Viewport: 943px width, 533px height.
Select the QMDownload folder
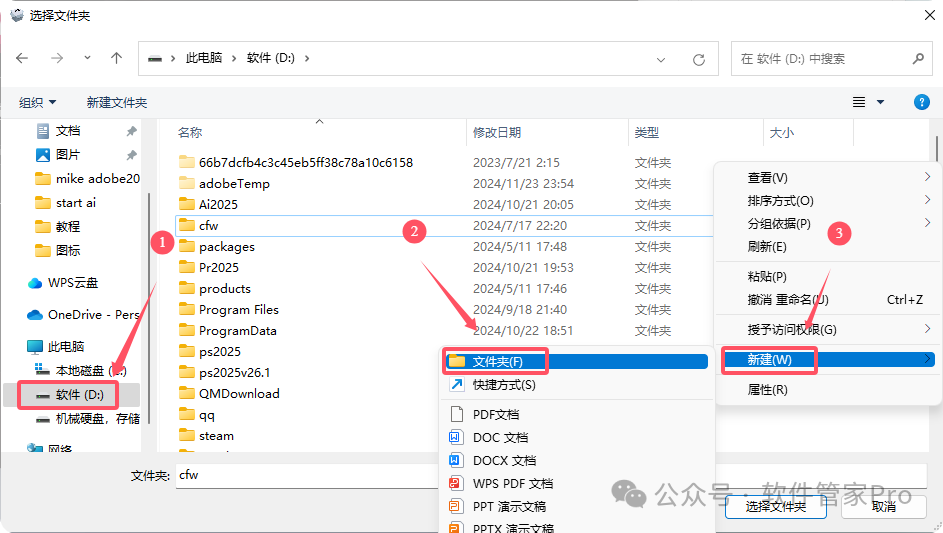tap(239, 393)
